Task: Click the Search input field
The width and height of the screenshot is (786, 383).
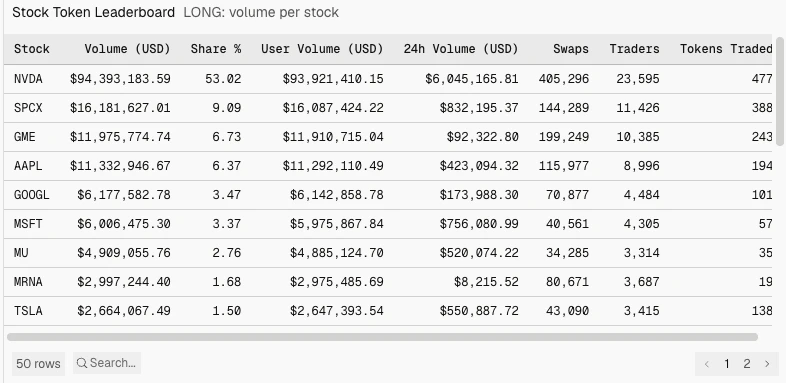Action: (107, 363)
